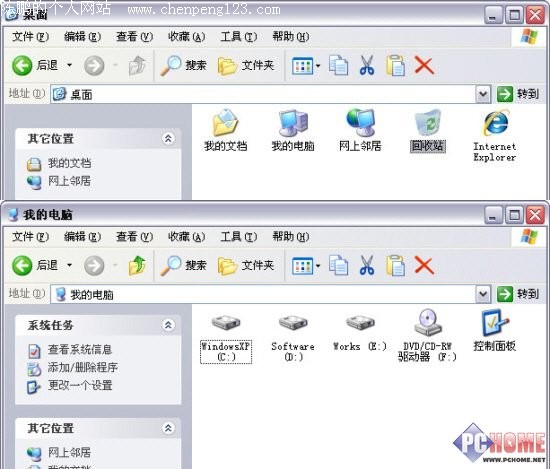Click 转到 Go button in Desktop window
The width and height of the screenshot is (550, 469).
518,94
